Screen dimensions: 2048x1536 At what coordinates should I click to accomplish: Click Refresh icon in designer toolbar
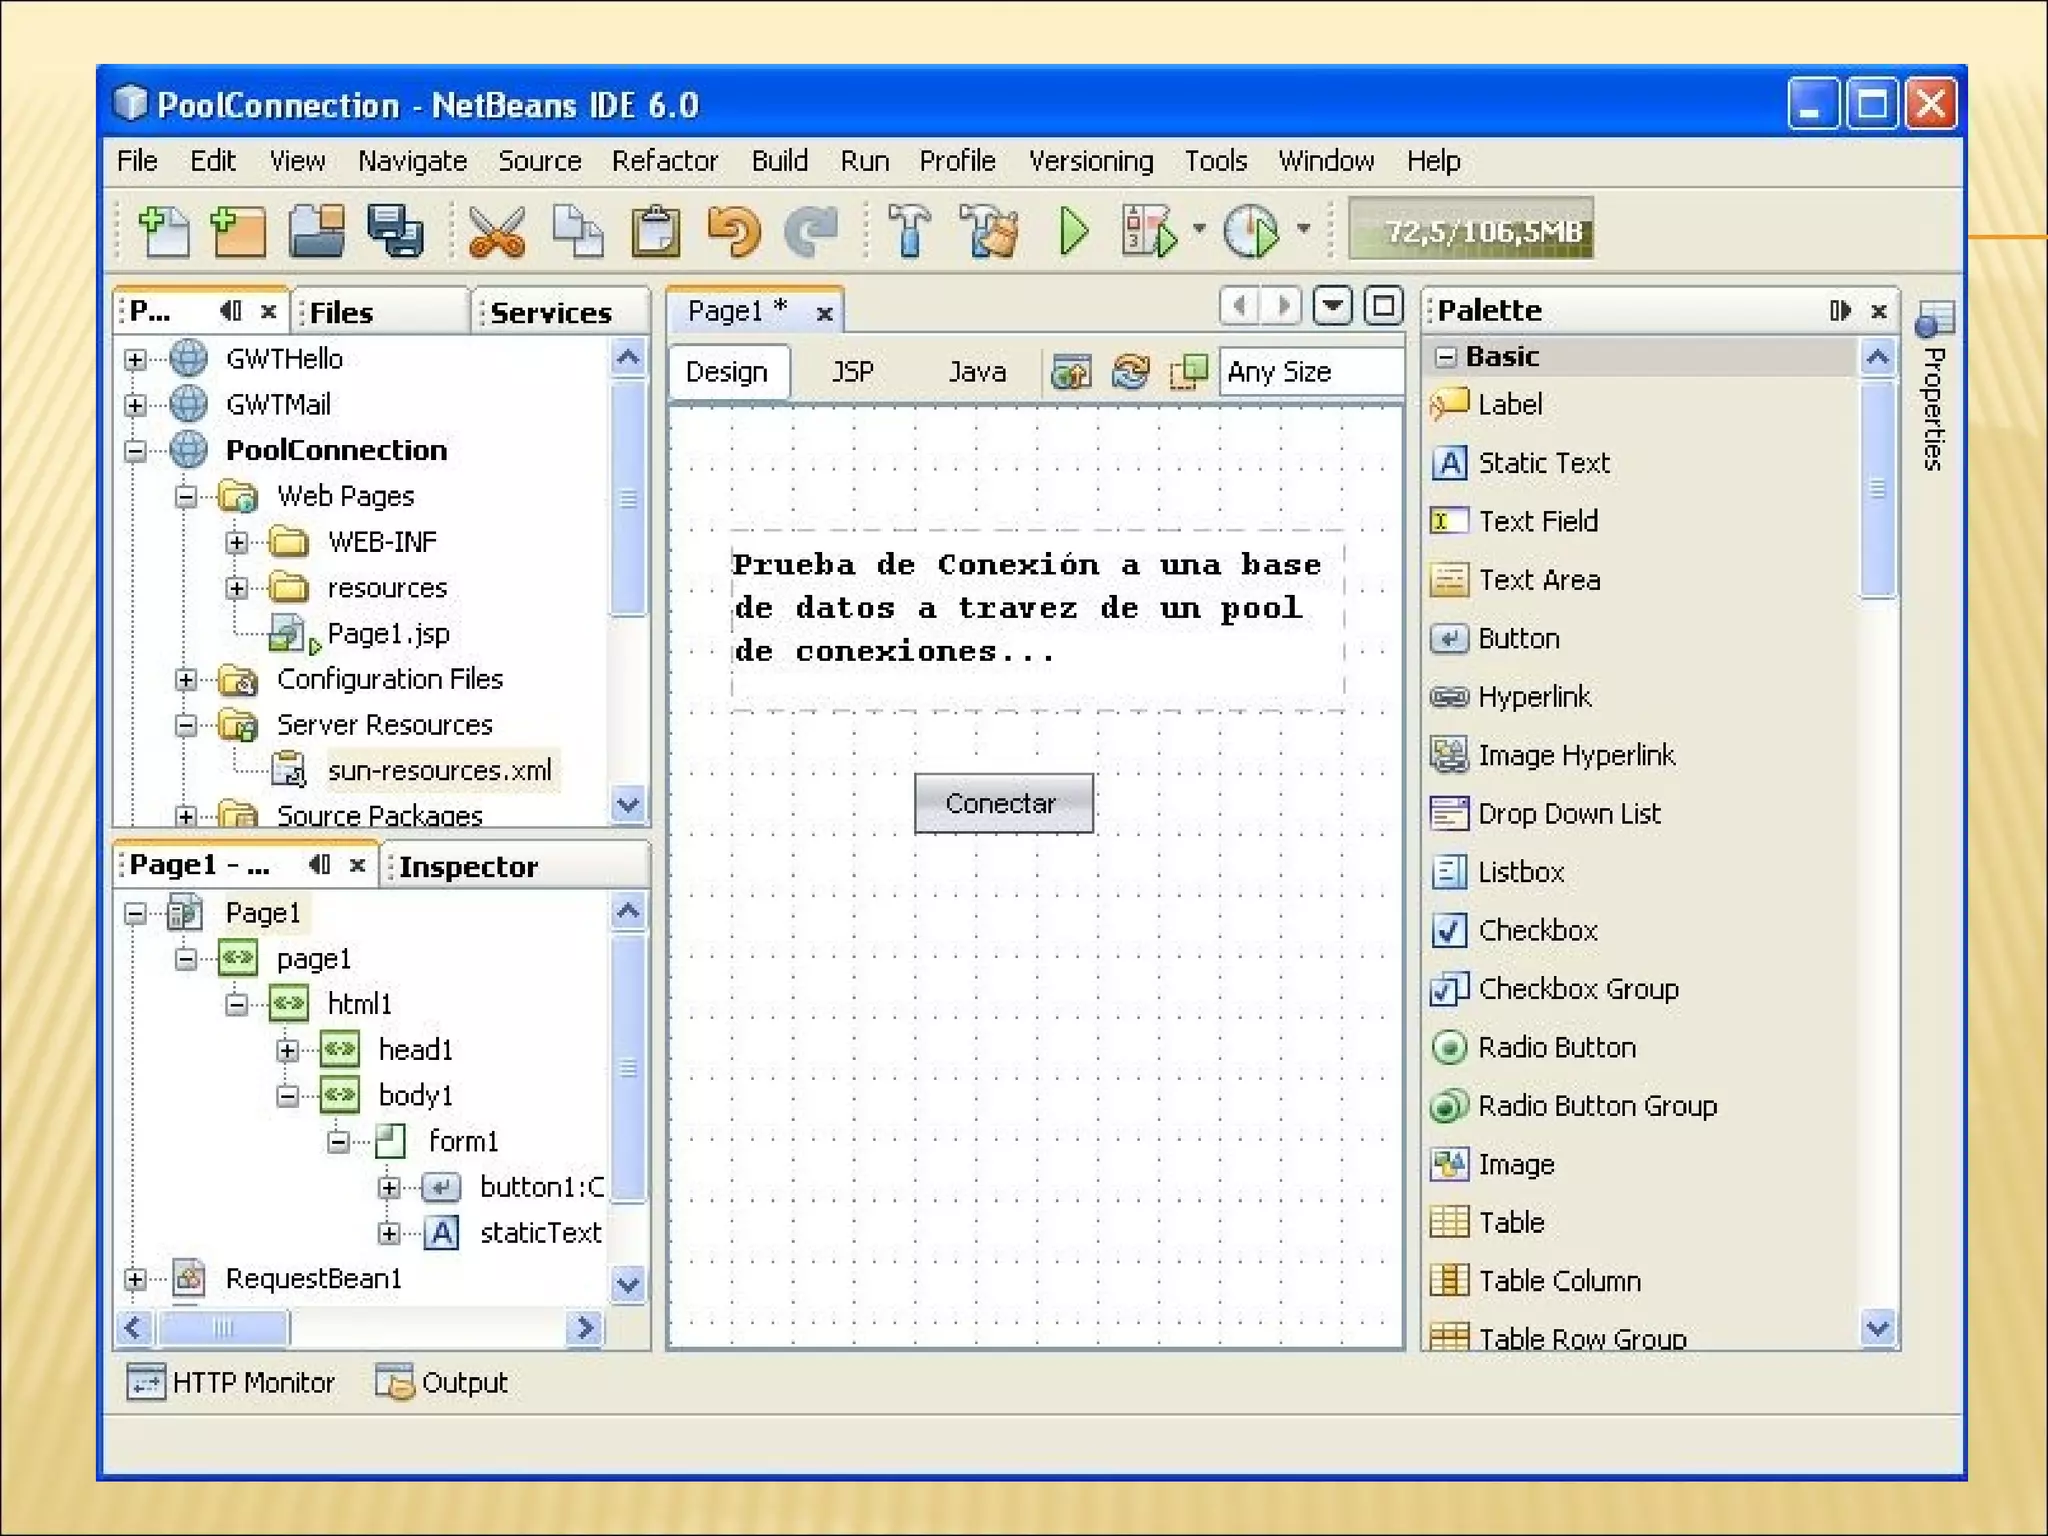click(x=1130, y=372)
